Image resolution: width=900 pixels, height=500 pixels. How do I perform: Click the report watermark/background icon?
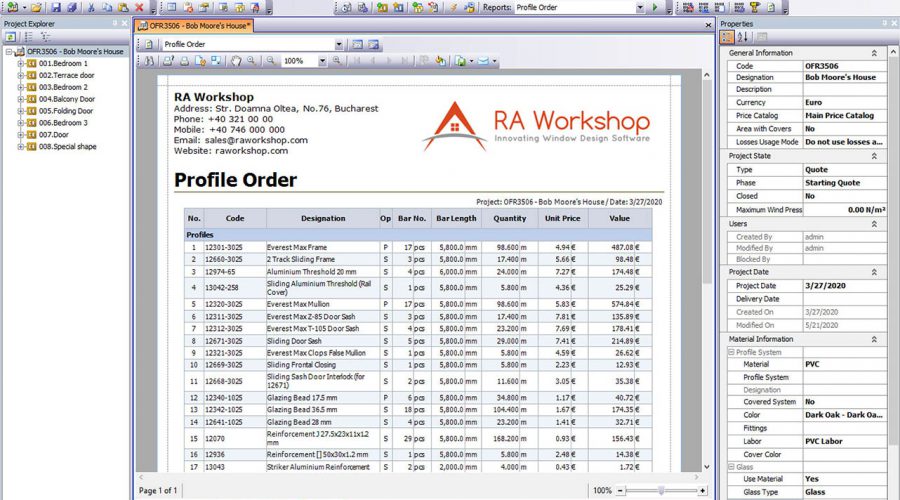tap(440, 60)
